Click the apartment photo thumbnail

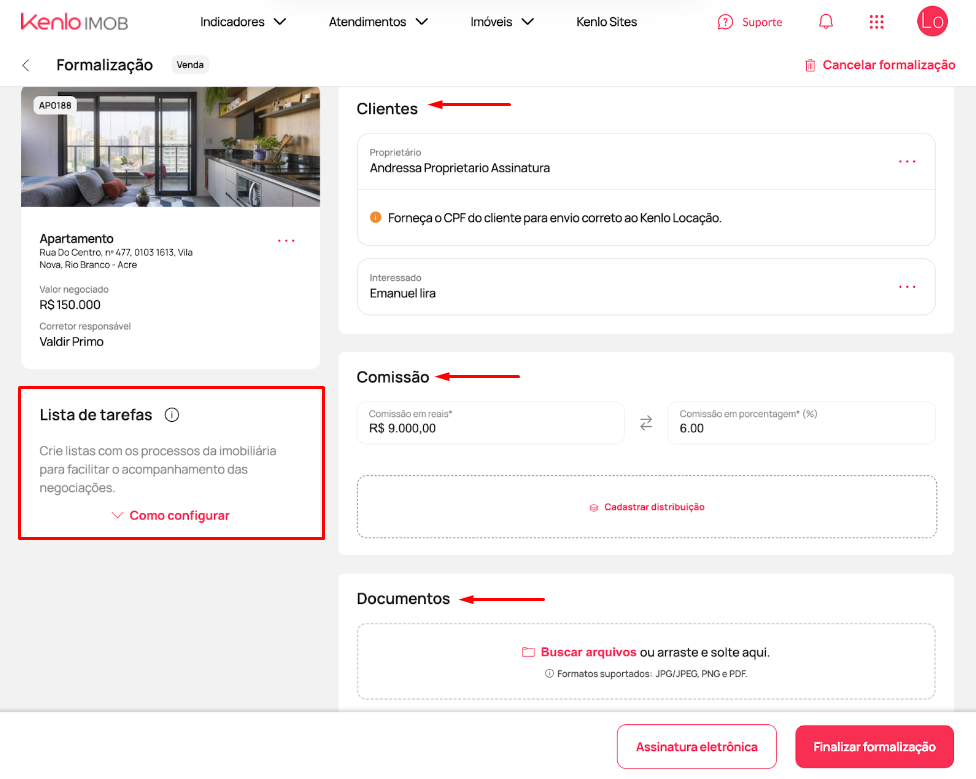point(171,147)
